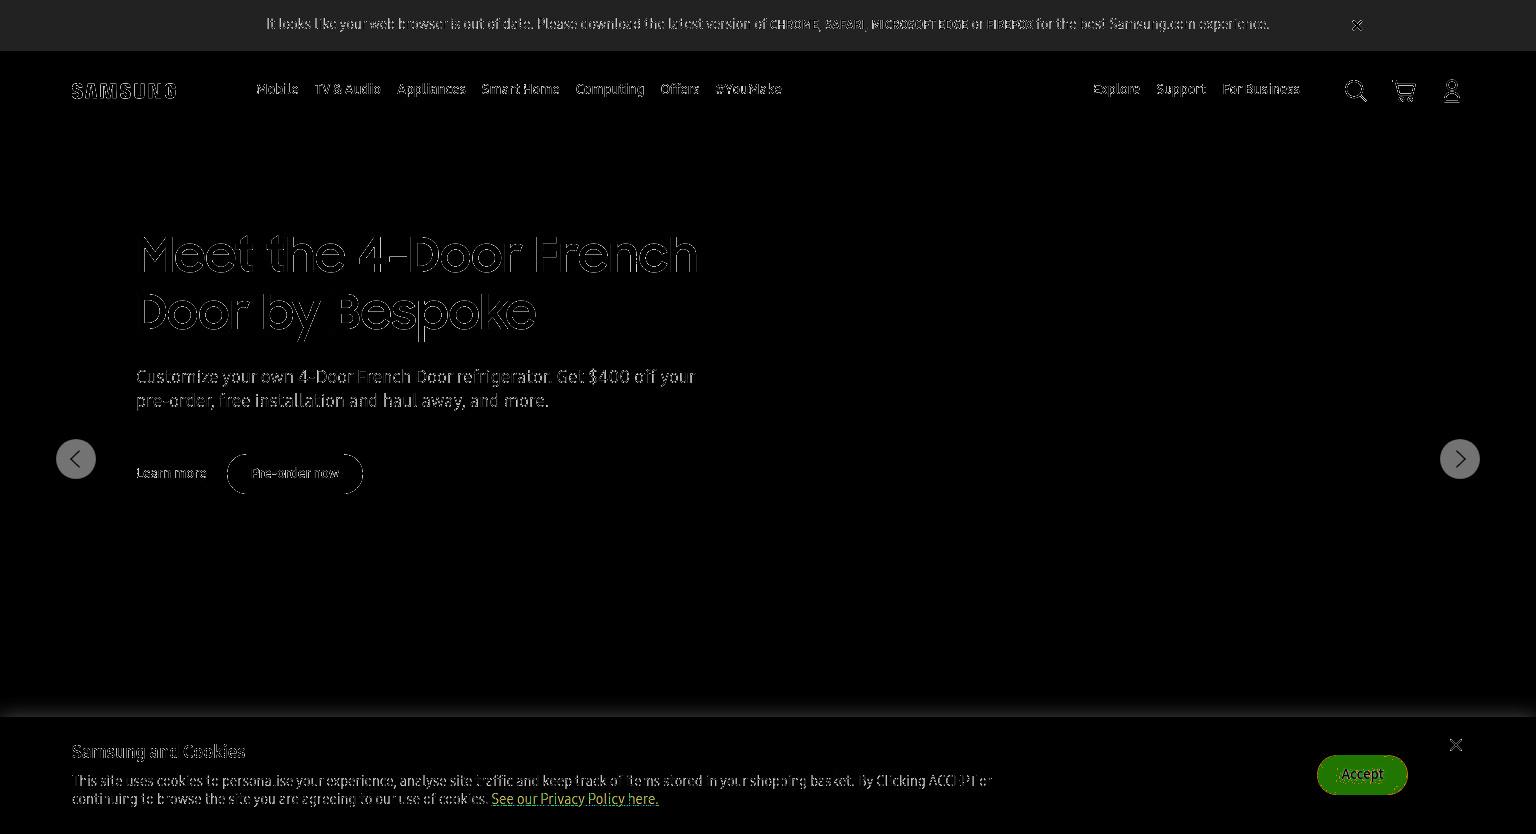Click the Chrome download link

click(x=794, y=25)
